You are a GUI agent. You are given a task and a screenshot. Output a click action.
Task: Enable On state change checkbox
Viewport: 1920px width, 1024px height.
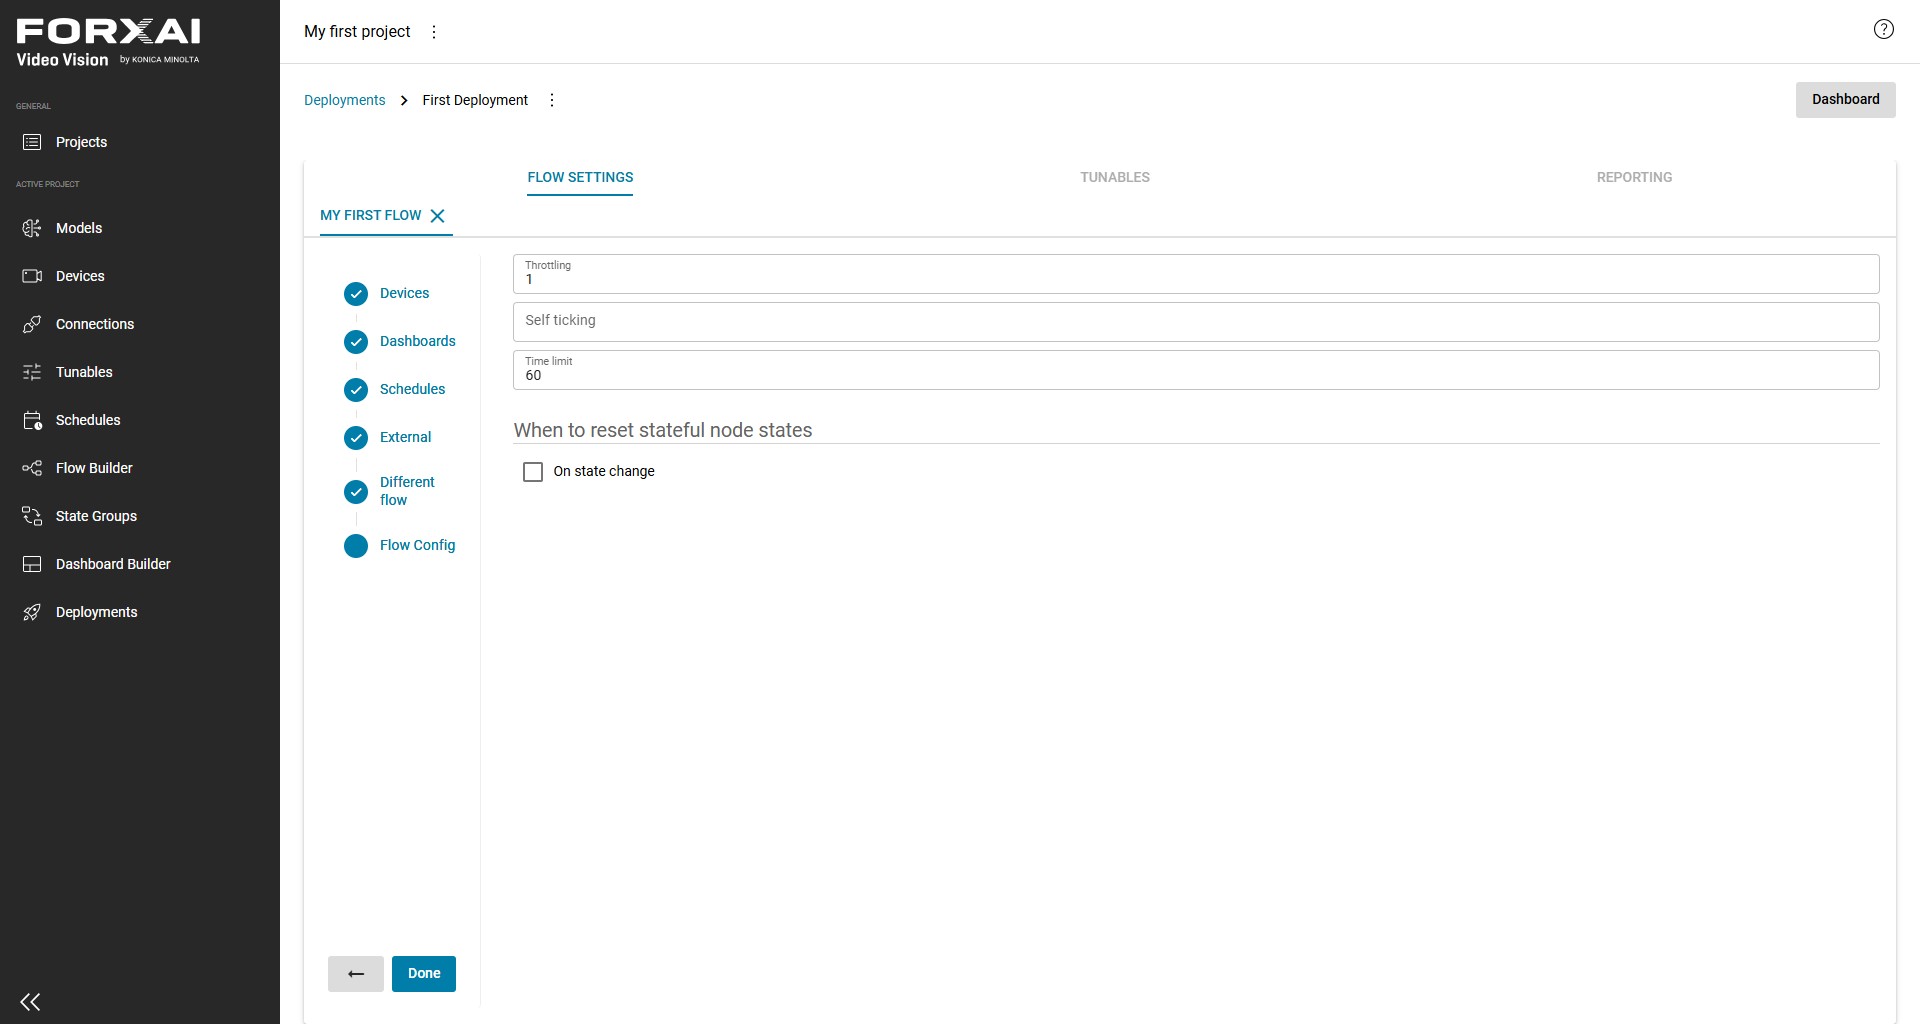[533, 472]
